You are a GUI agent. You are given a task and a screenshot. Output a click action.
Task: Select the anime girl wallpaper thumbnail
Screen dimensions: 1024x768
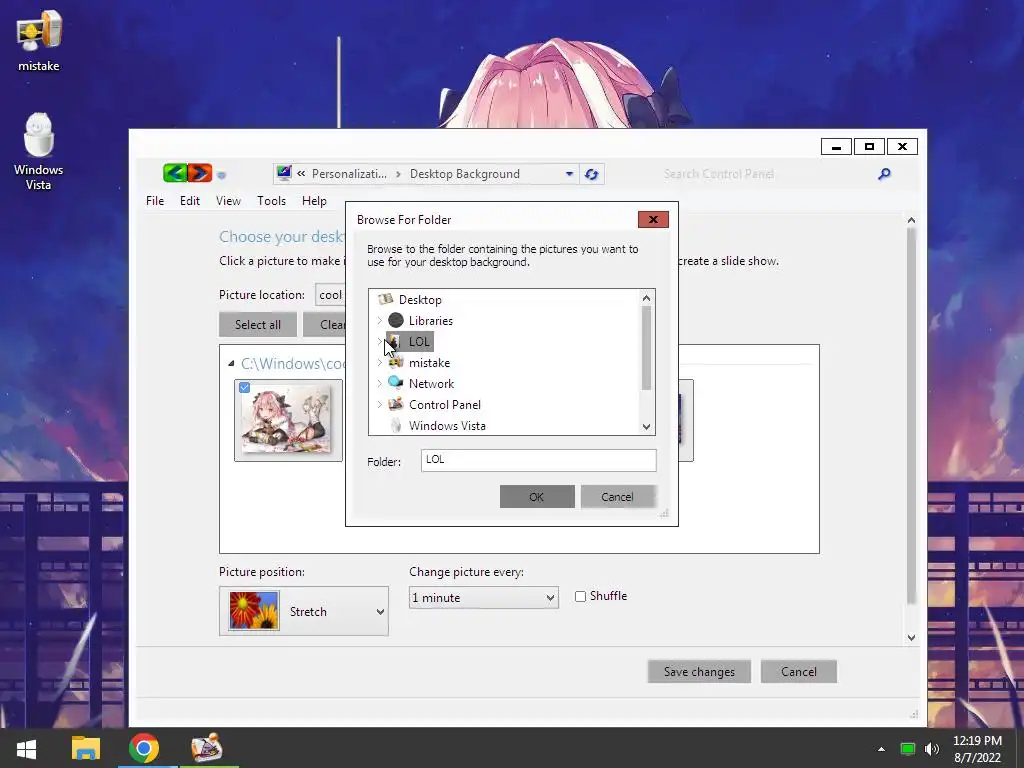coord(289,420)
